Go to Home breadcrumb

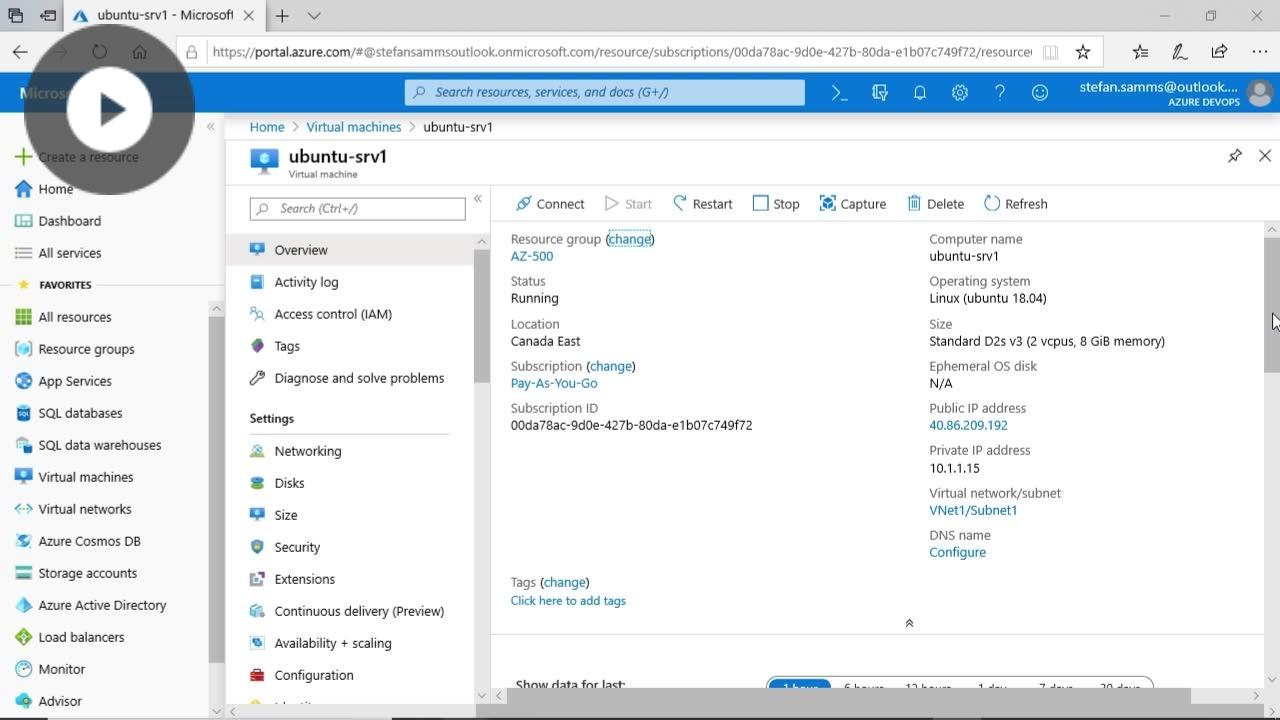point(267,127)
